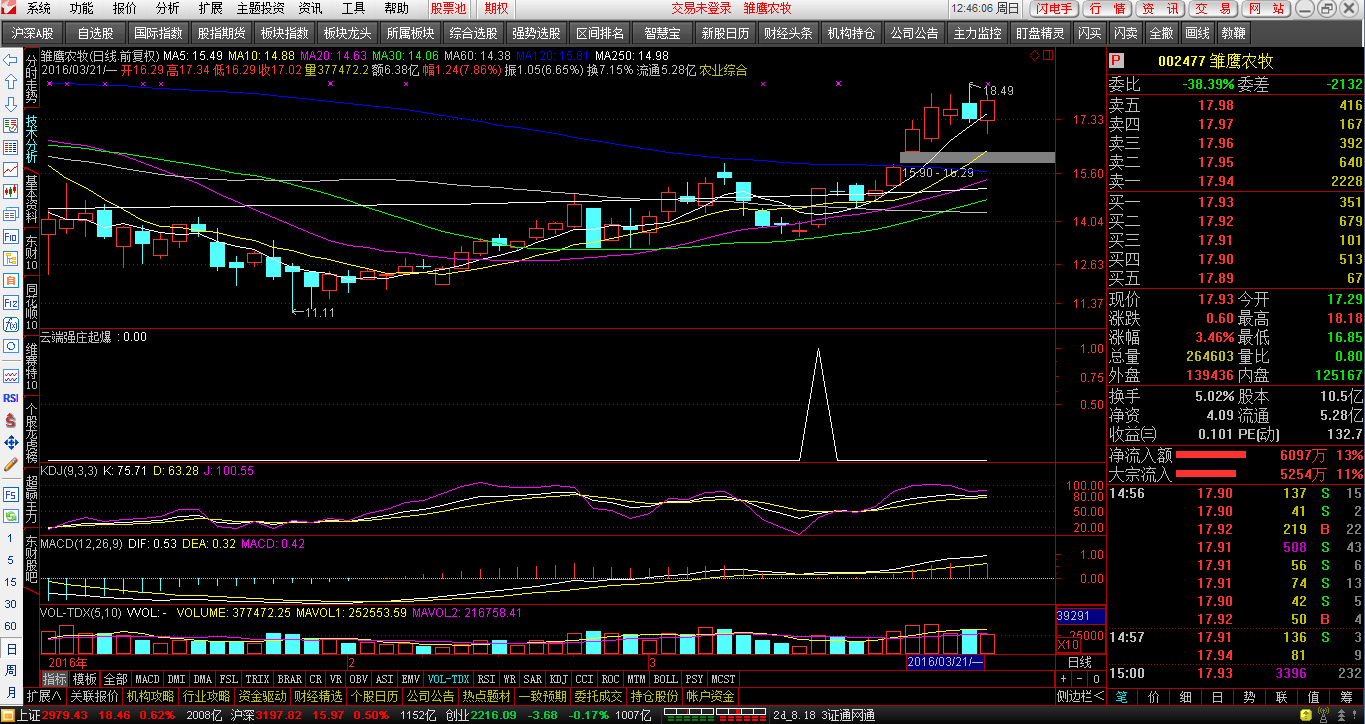Open the f(x) formula icon
The width and height of the screenshot is (1365, 724).
(10, 325)
